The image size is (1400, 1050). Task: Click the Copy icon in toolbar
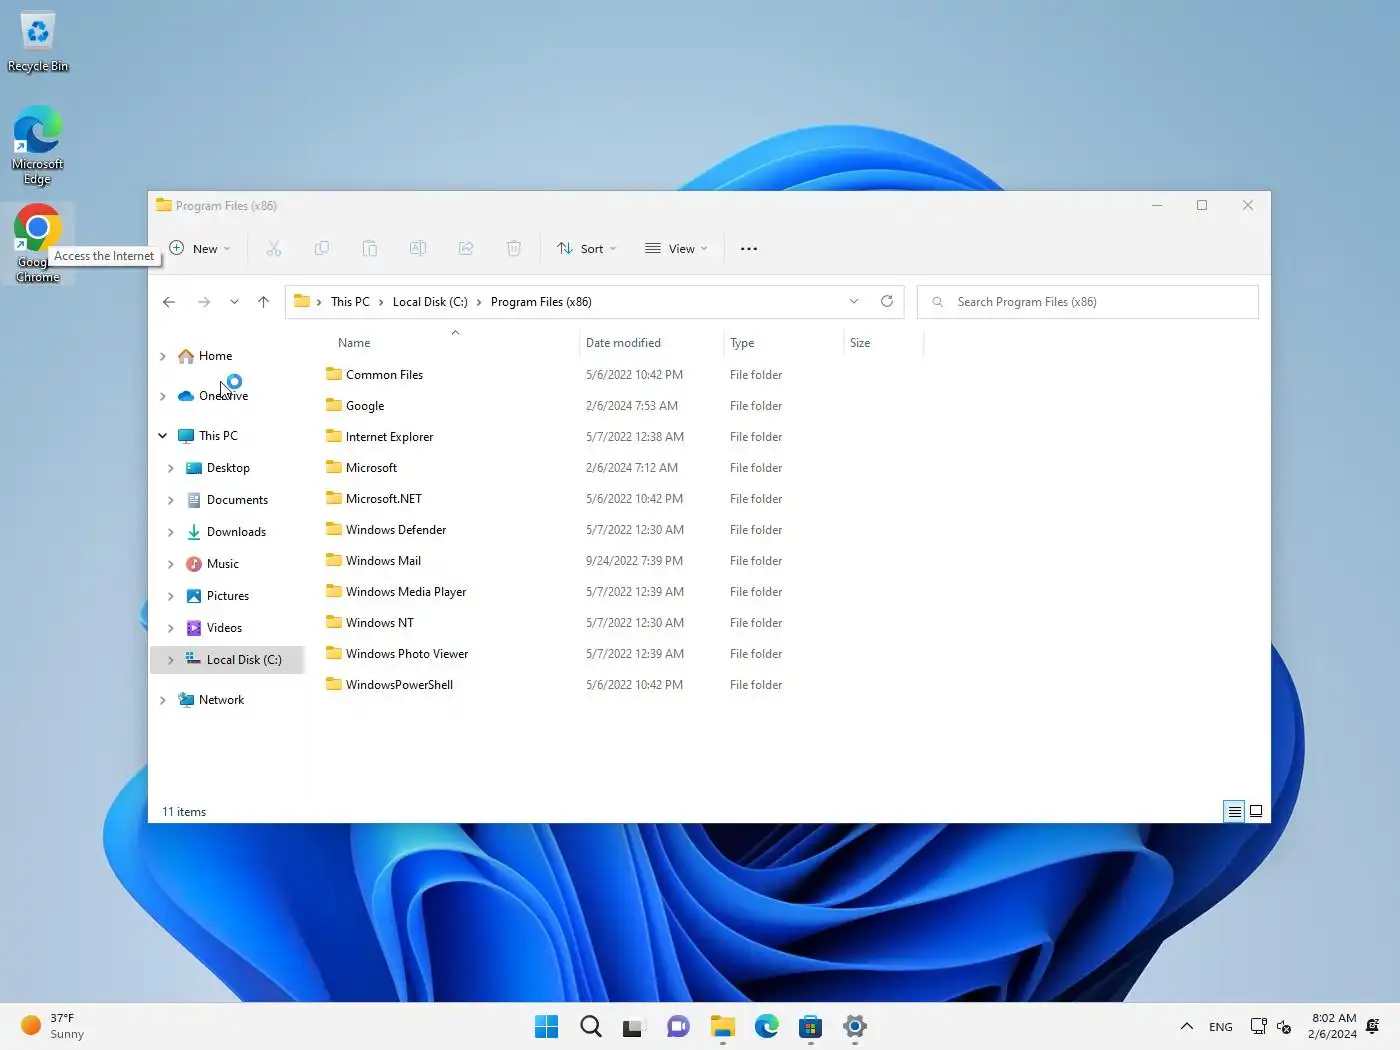pos(322,248)
